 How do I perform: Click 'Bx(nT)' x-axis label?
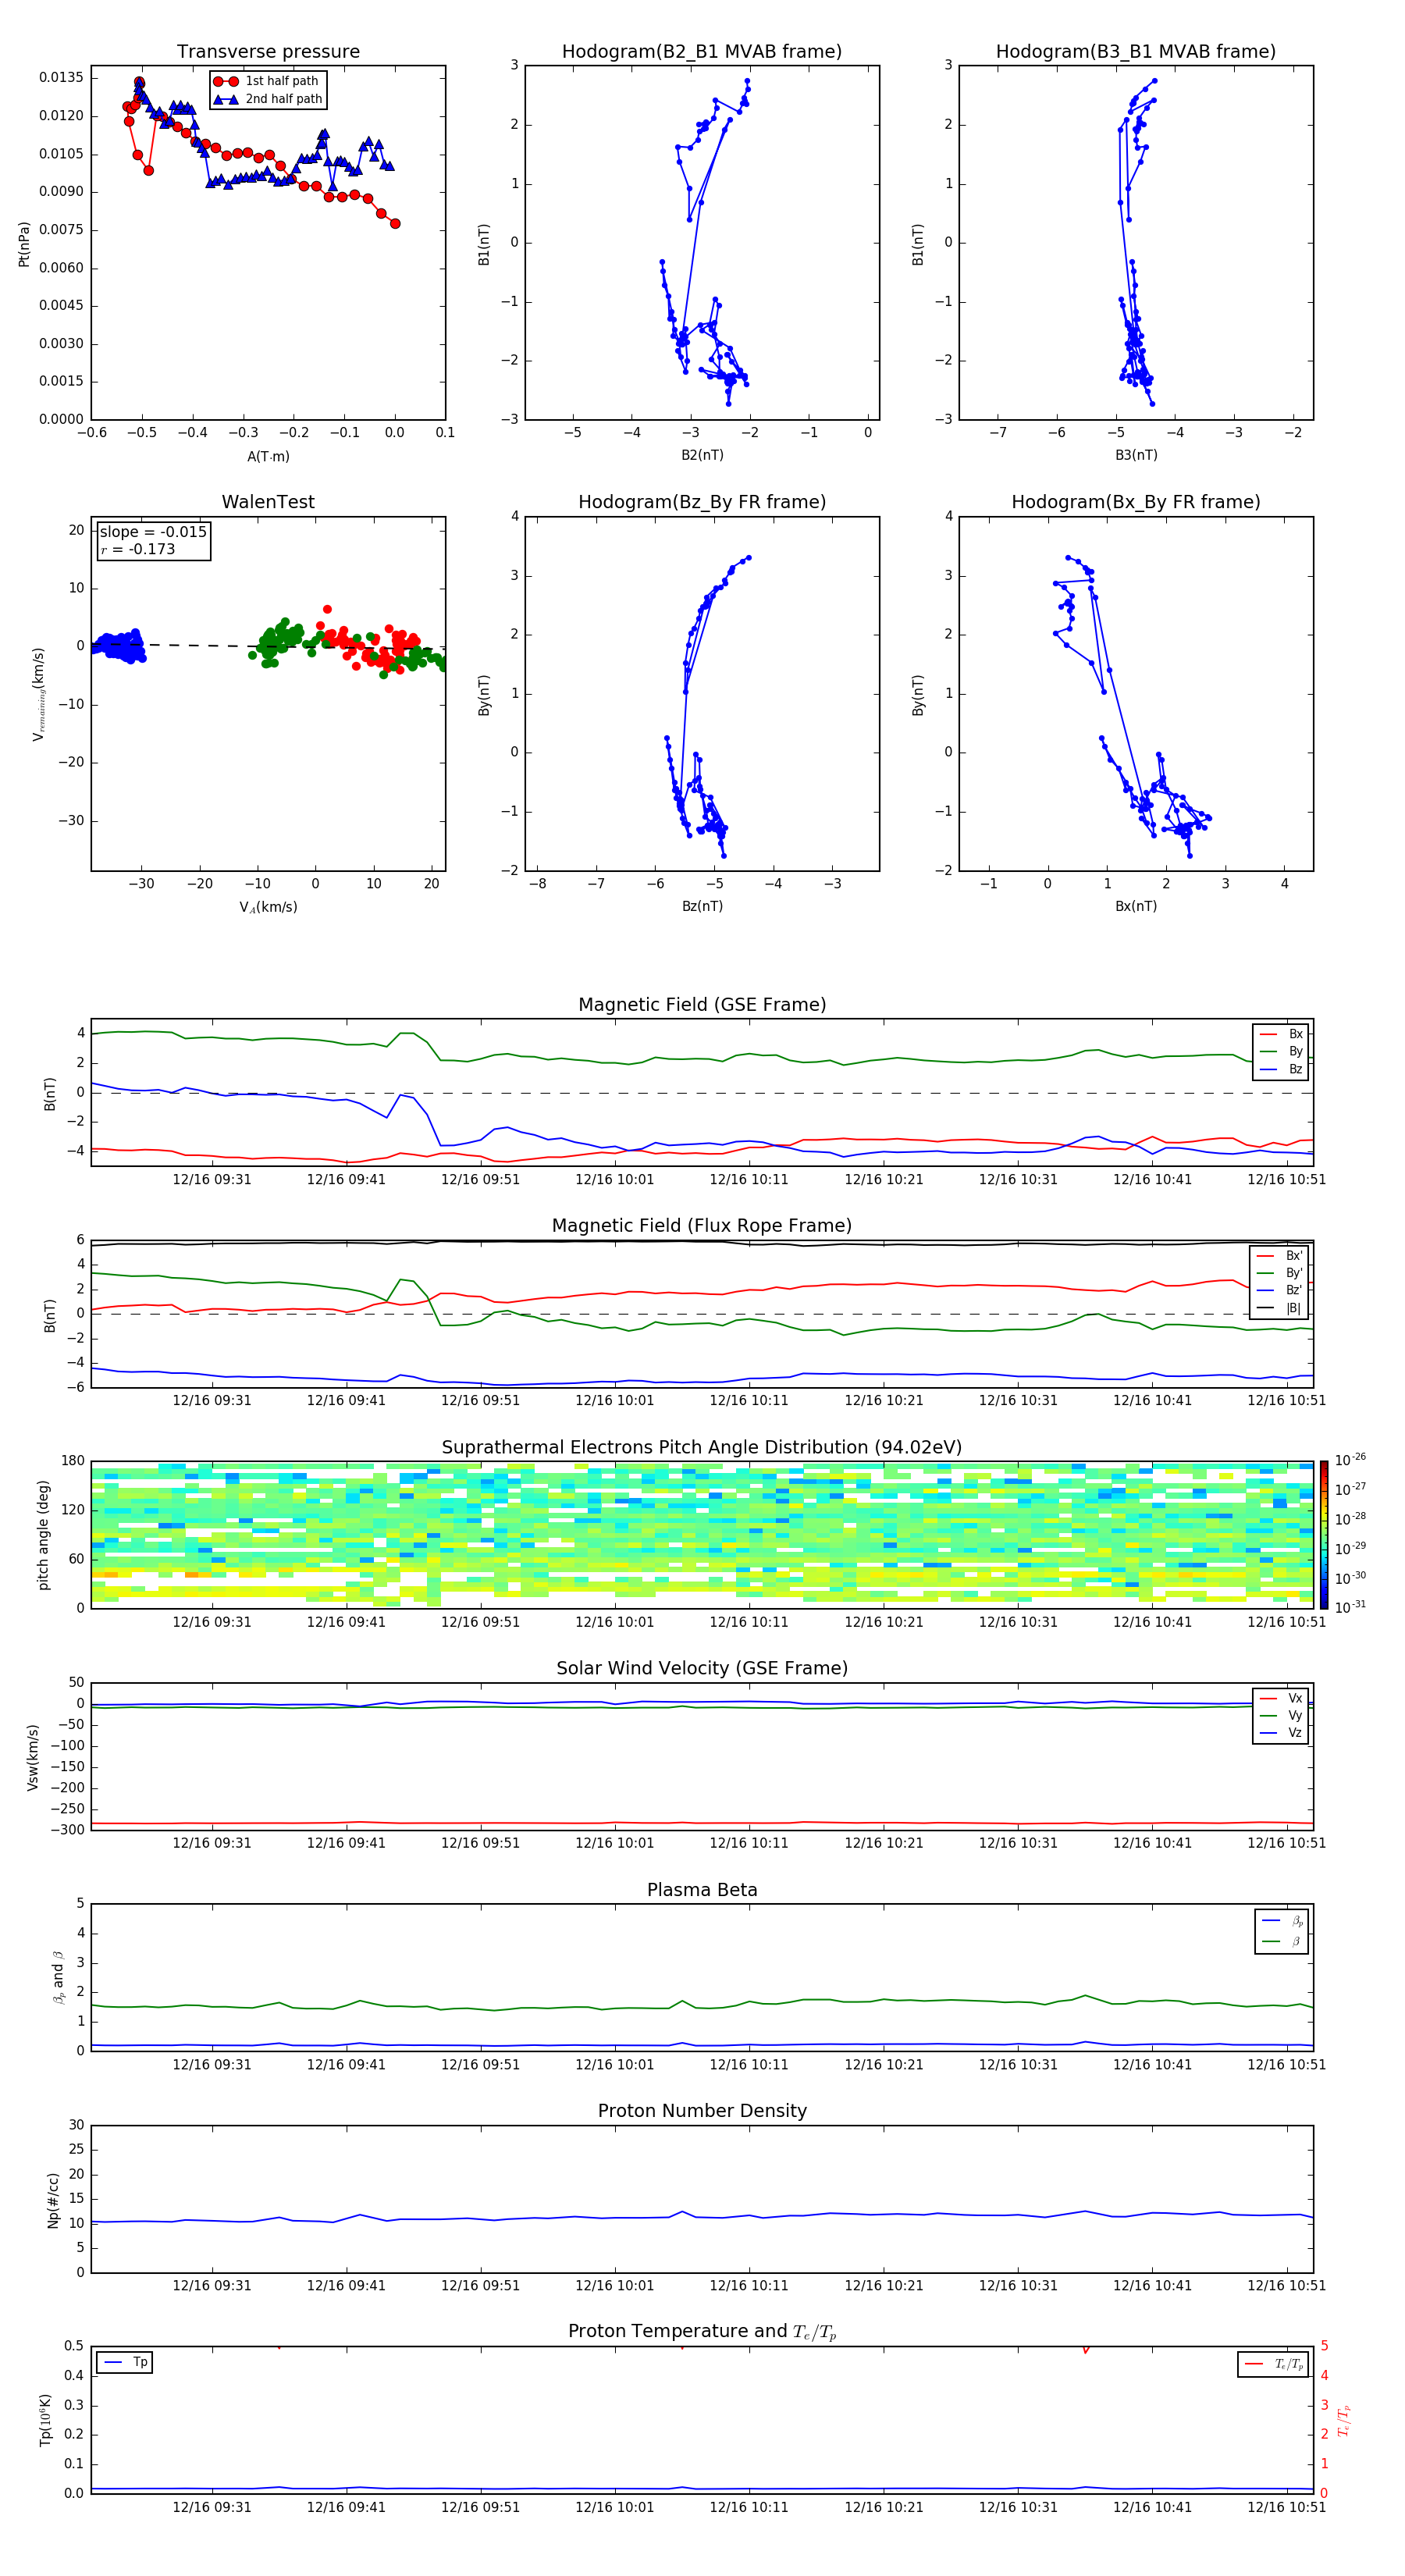(1136, 907)
